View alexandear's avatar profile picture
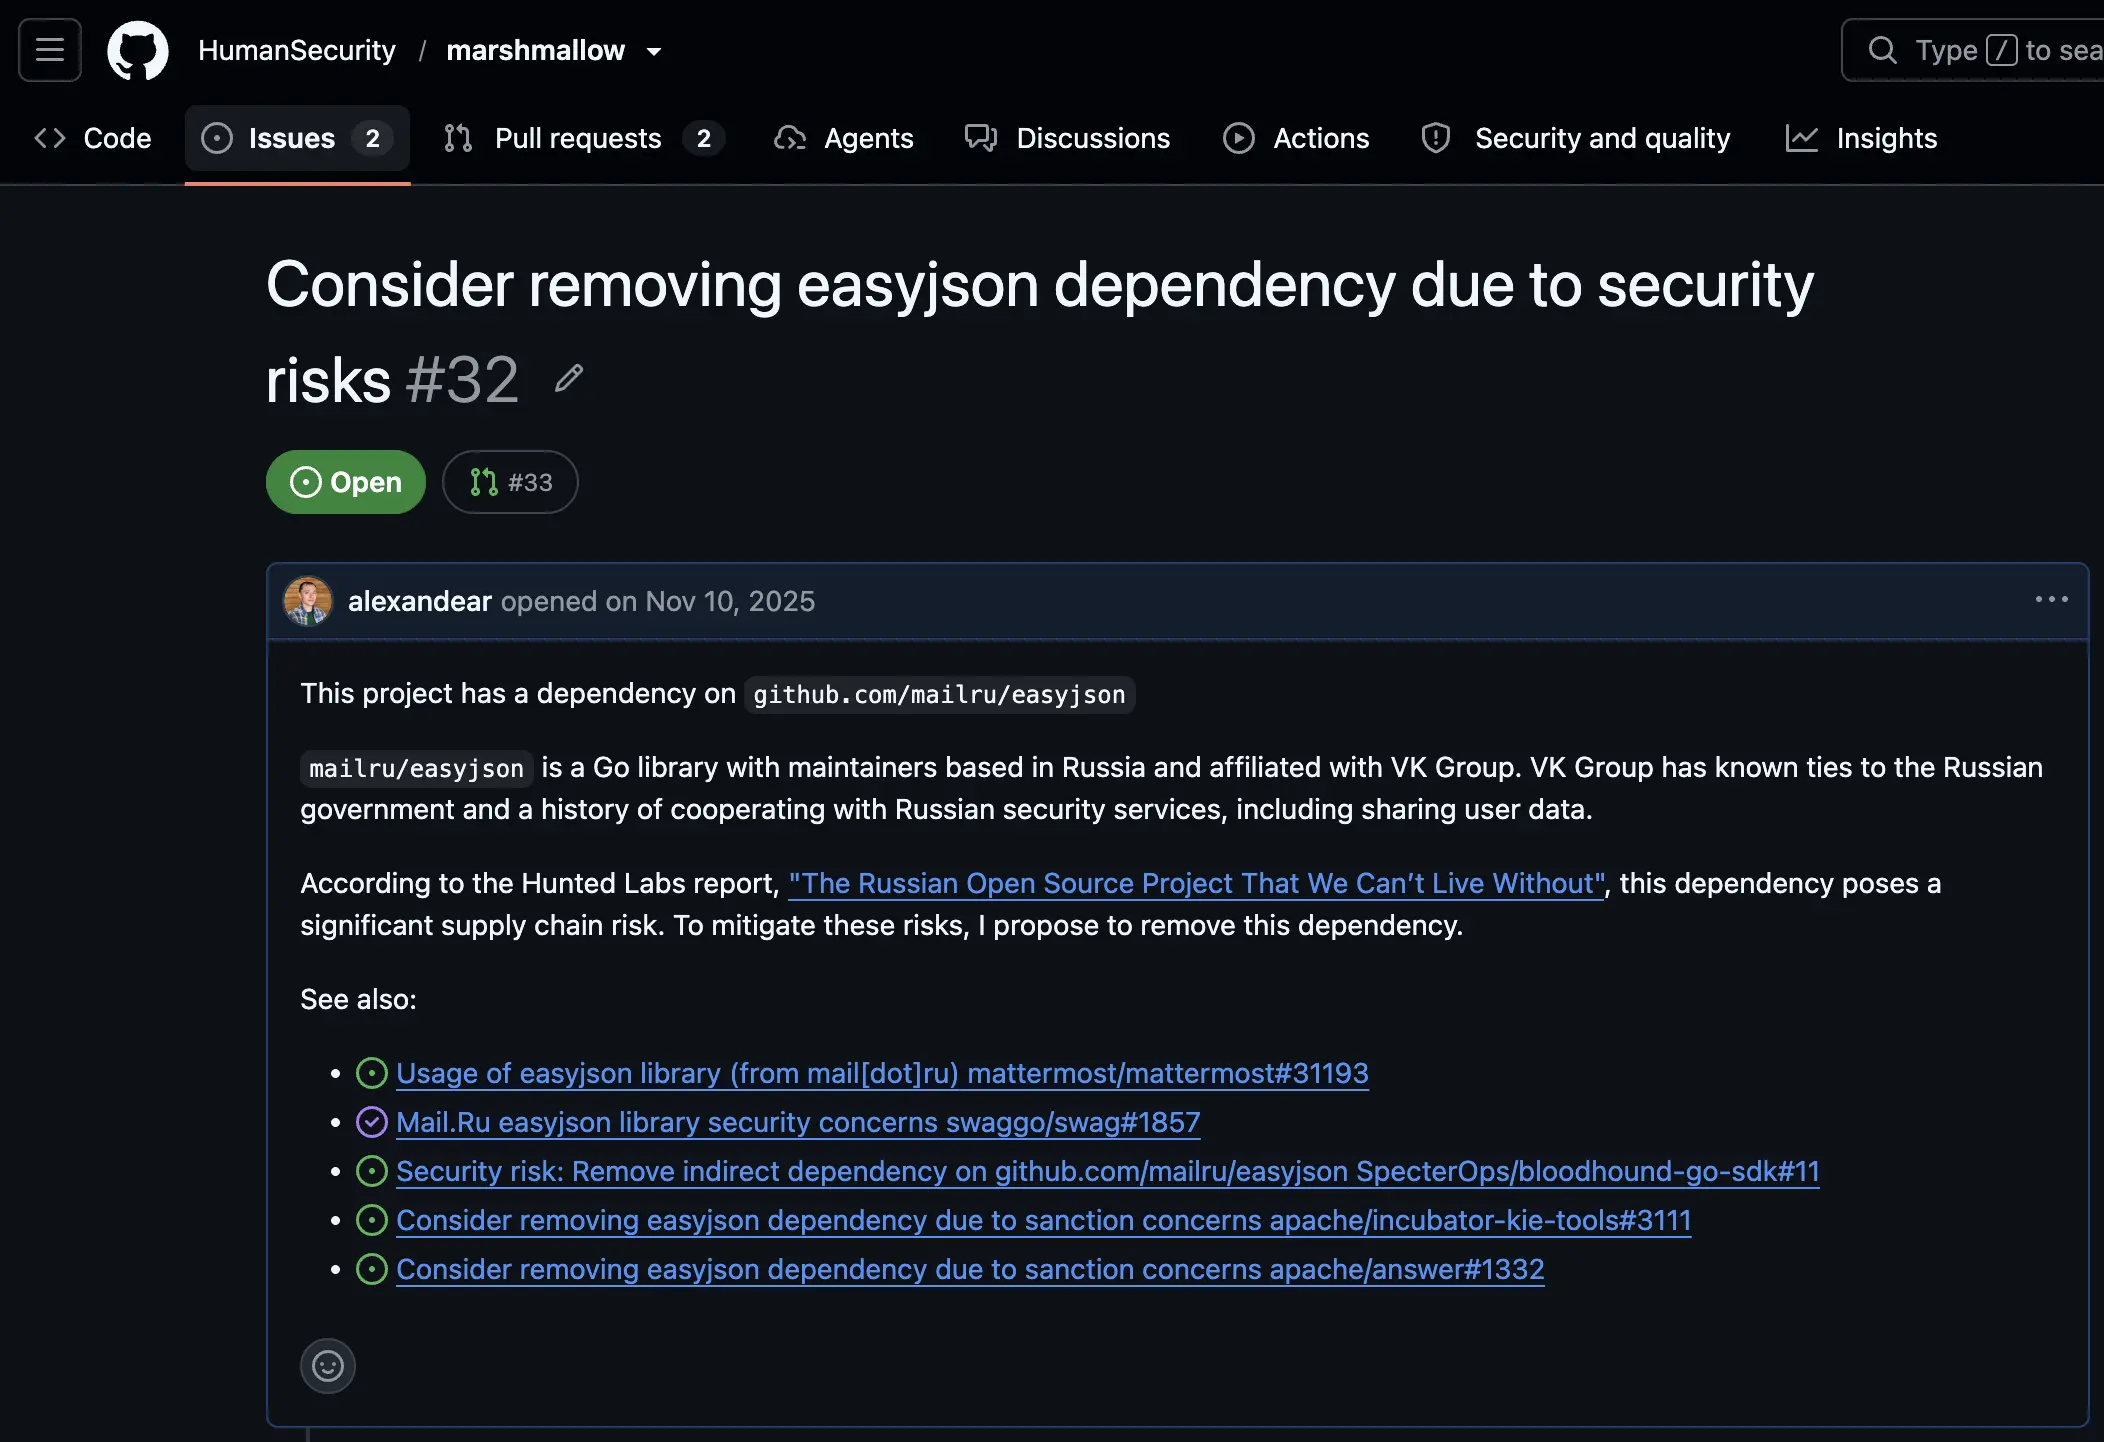The width and height of the screenshot is (2104, 1442). click(x=308, y=601)
